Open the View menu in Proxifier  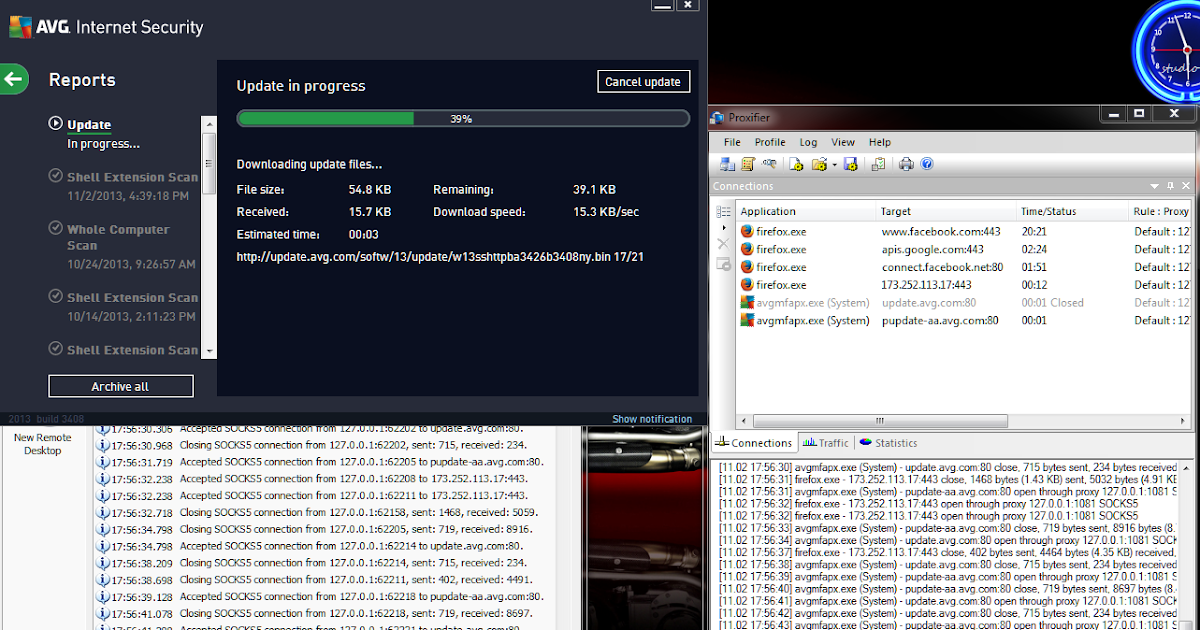point(843,142)
